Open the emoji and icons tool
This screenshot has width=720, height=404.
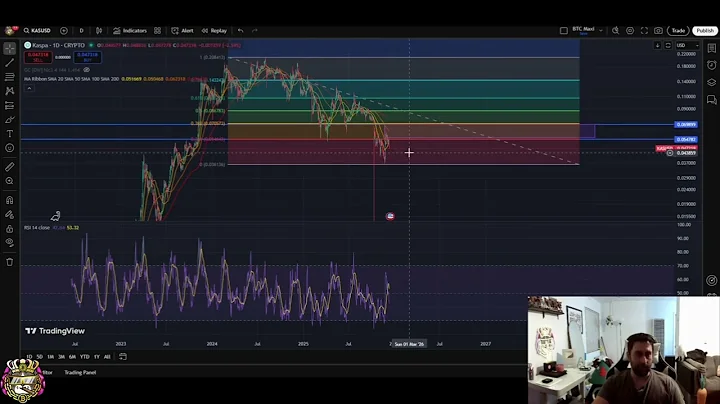pyautogui.click(x=9, y=148)
